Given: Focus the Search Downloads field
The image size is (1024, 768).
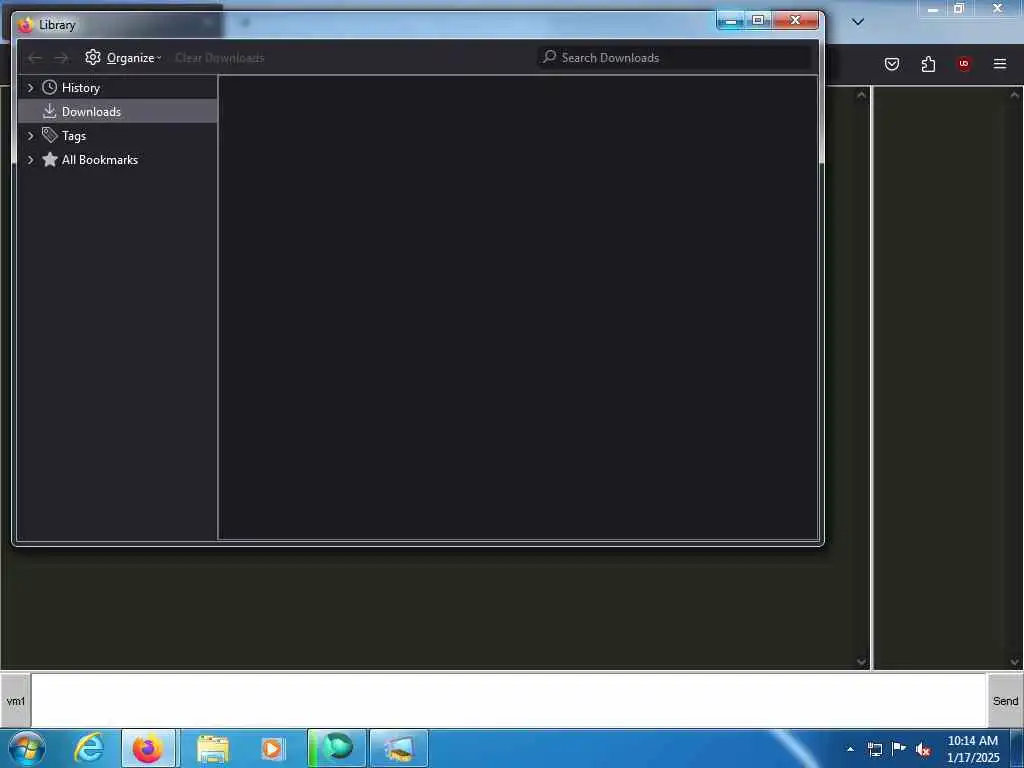Looking at the screenshot, I should coord(675,57).
